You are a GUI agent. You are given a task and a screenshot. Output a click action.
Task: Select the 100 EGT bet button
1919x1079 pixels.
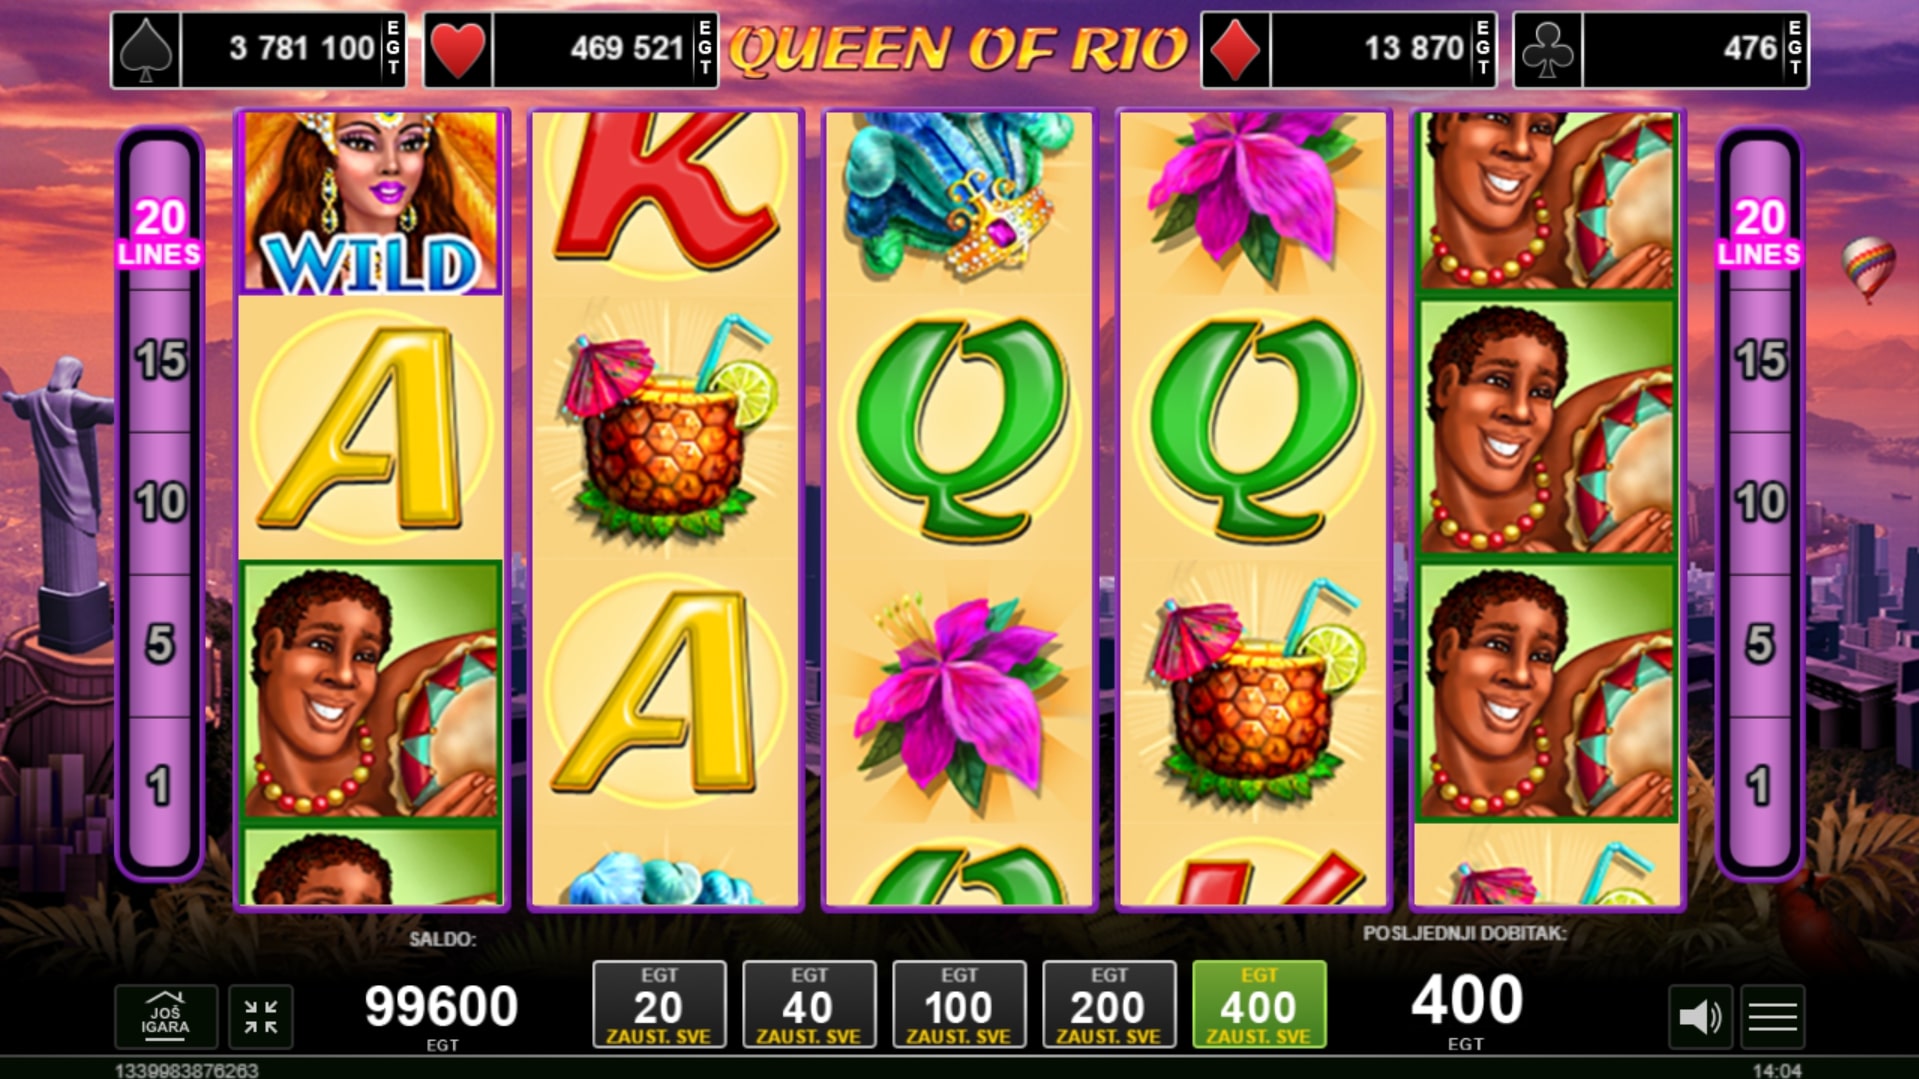coord(959,1004)
